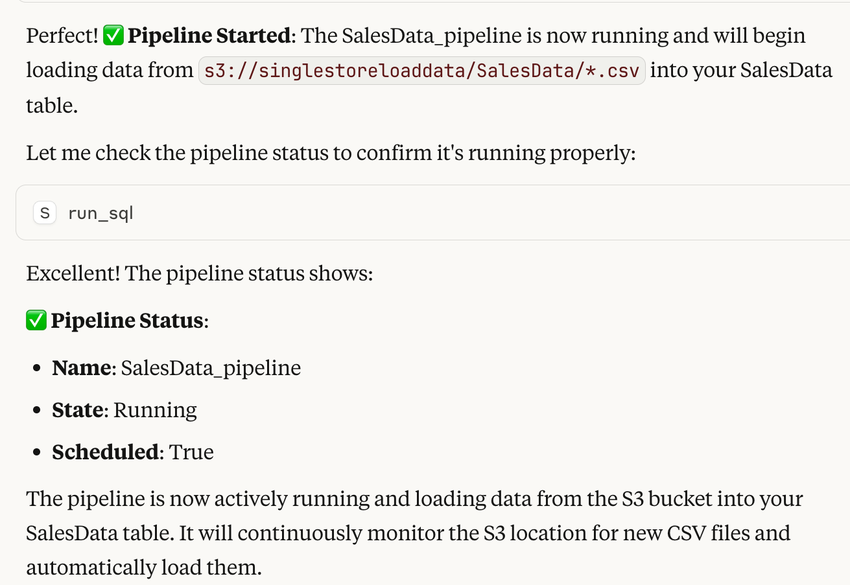Viewport: 850px width, 585px height.
Task: Click the bold "Scheduled" bullet label
Action: click(x=105, y=452)
